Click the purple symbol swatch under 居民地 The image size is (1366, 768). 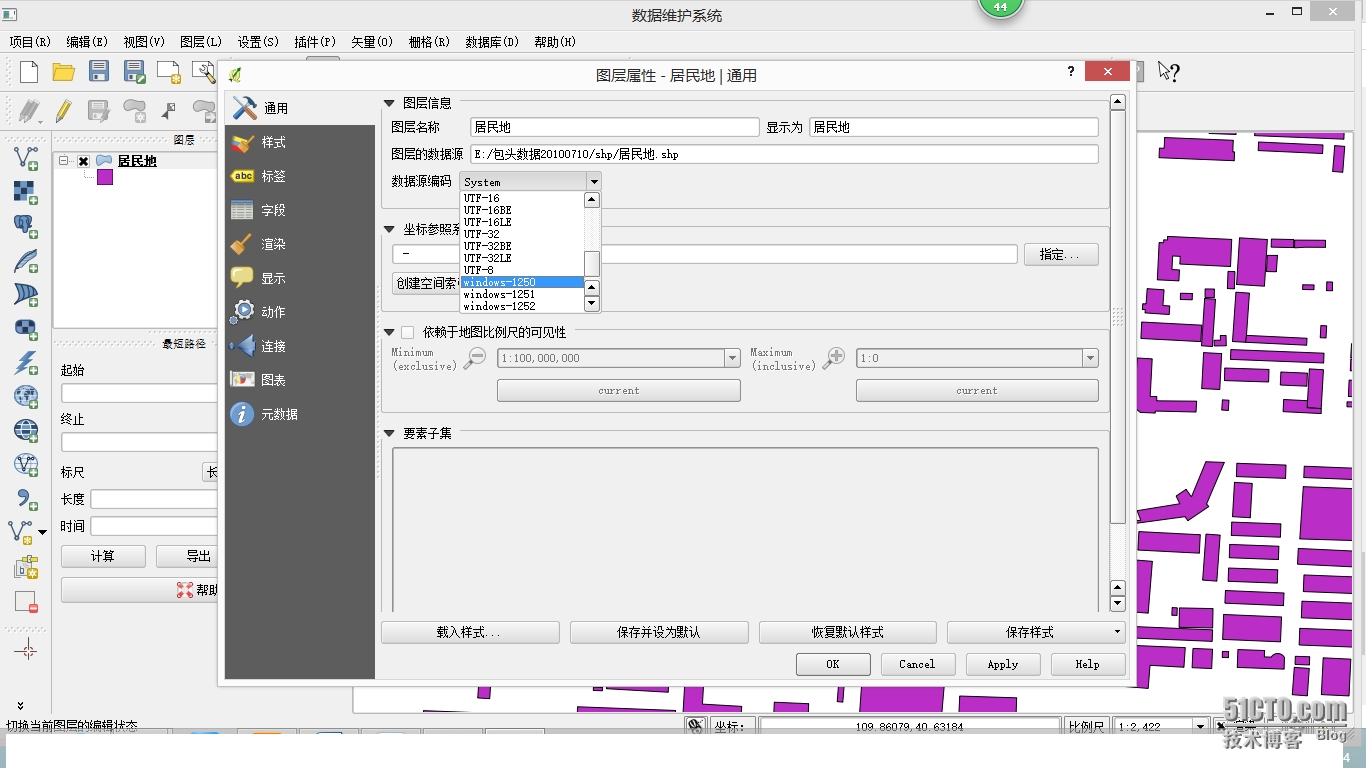105,177
